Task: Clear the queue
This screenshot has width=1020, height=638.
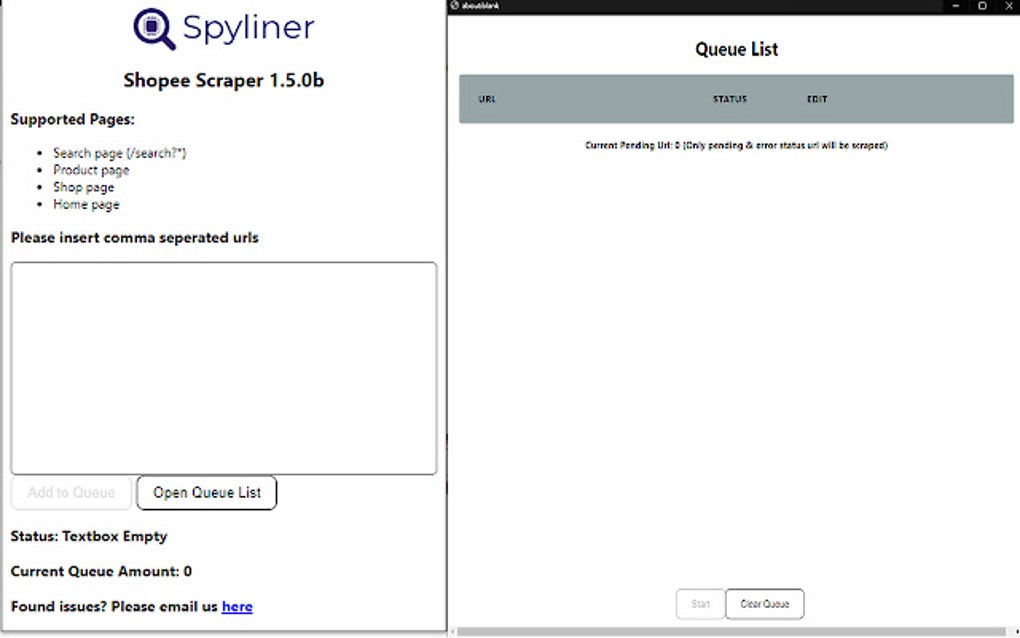Action: point(764,603)
